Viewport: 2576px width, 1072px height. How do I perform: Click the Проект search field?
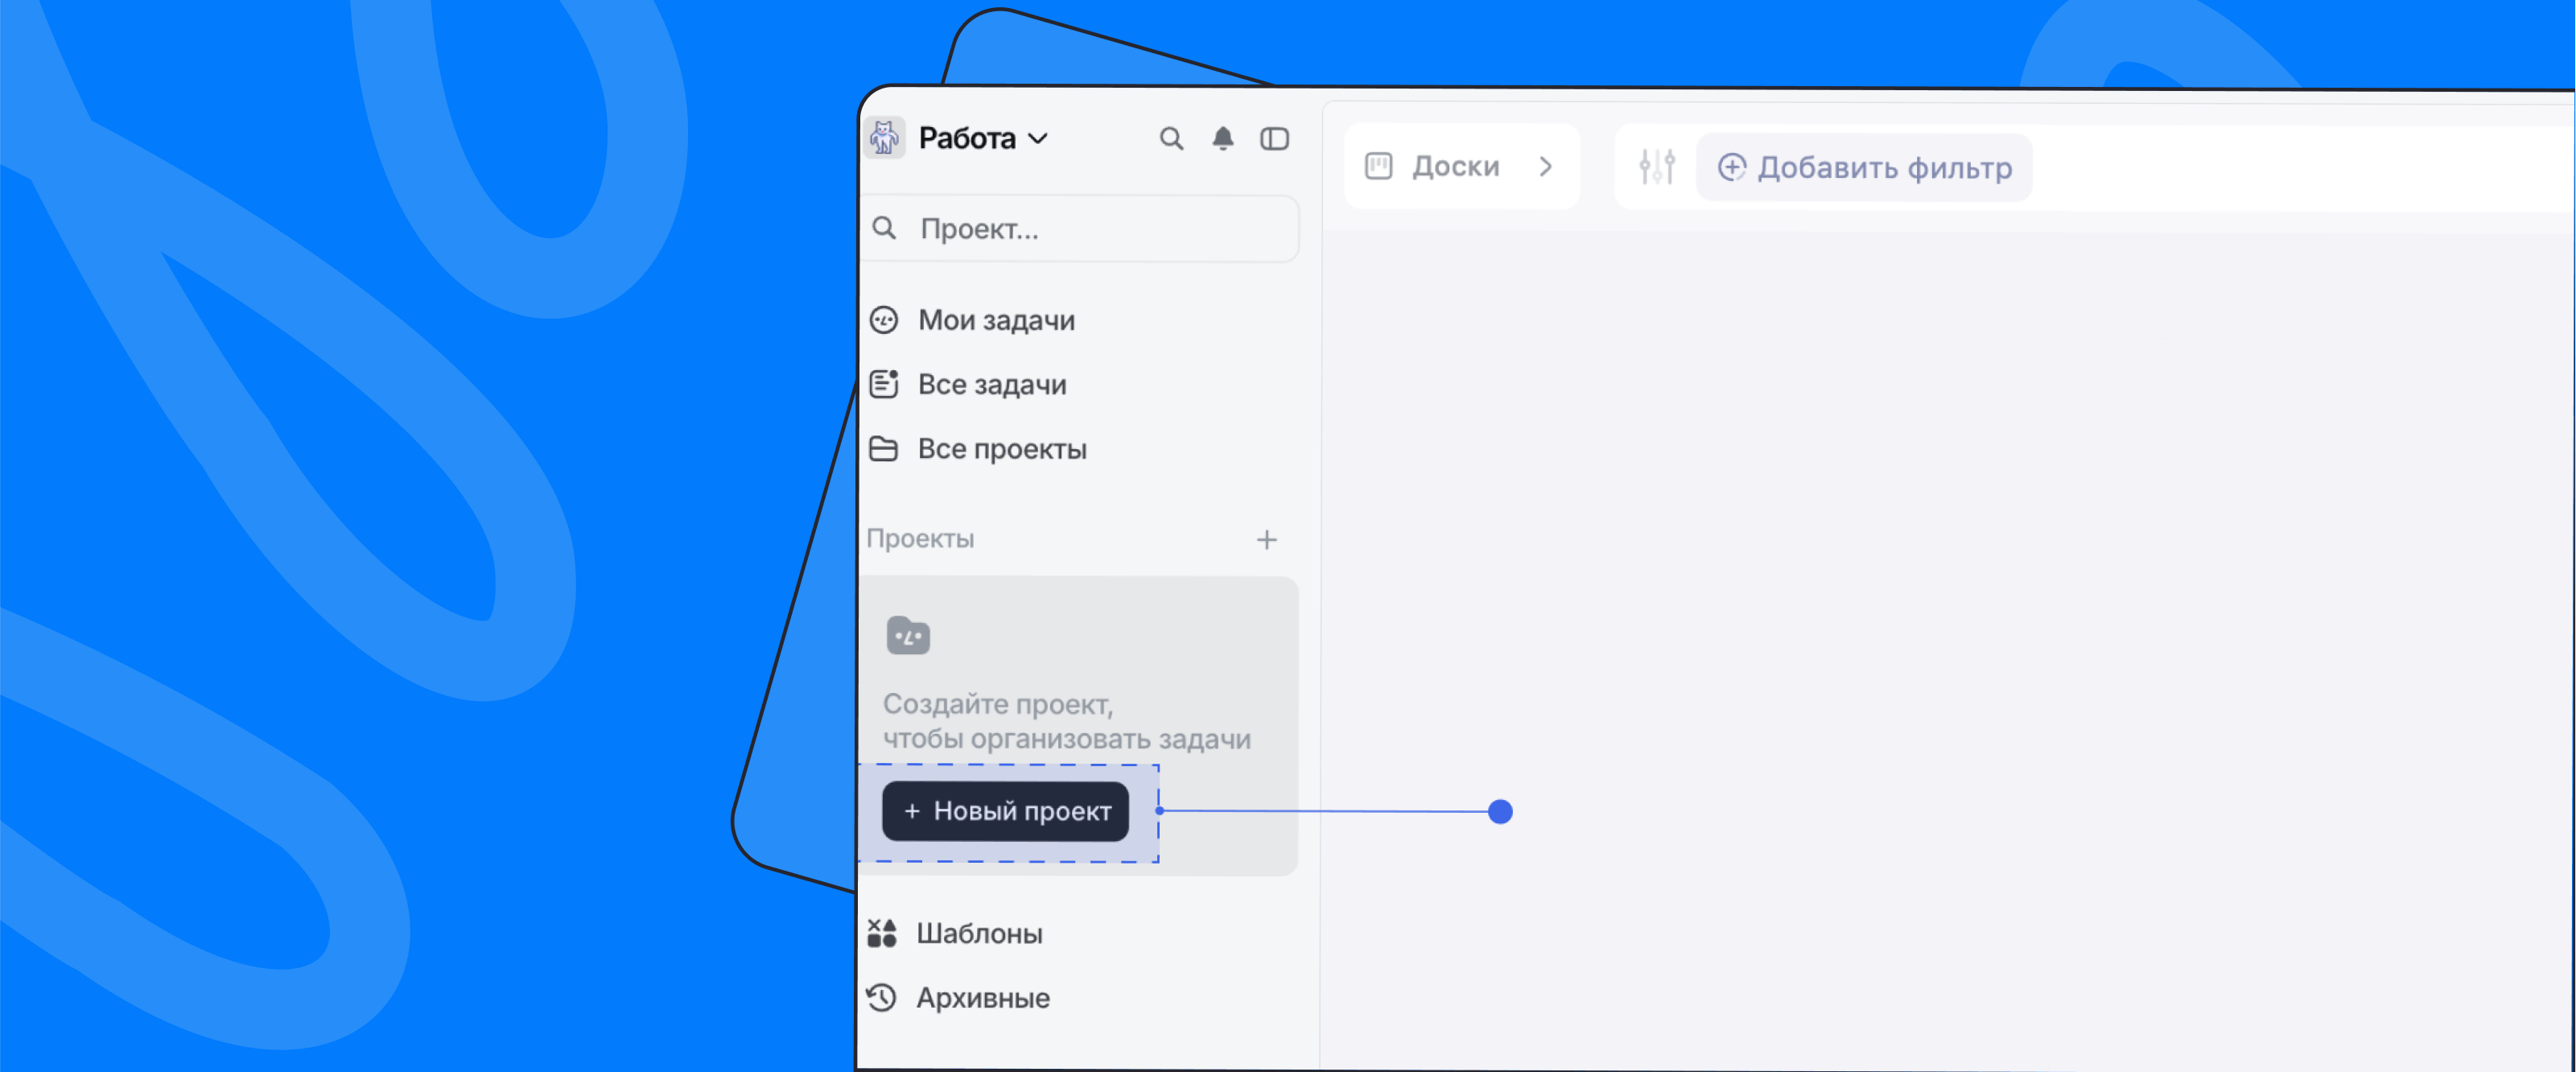[x=1080, y=229]
